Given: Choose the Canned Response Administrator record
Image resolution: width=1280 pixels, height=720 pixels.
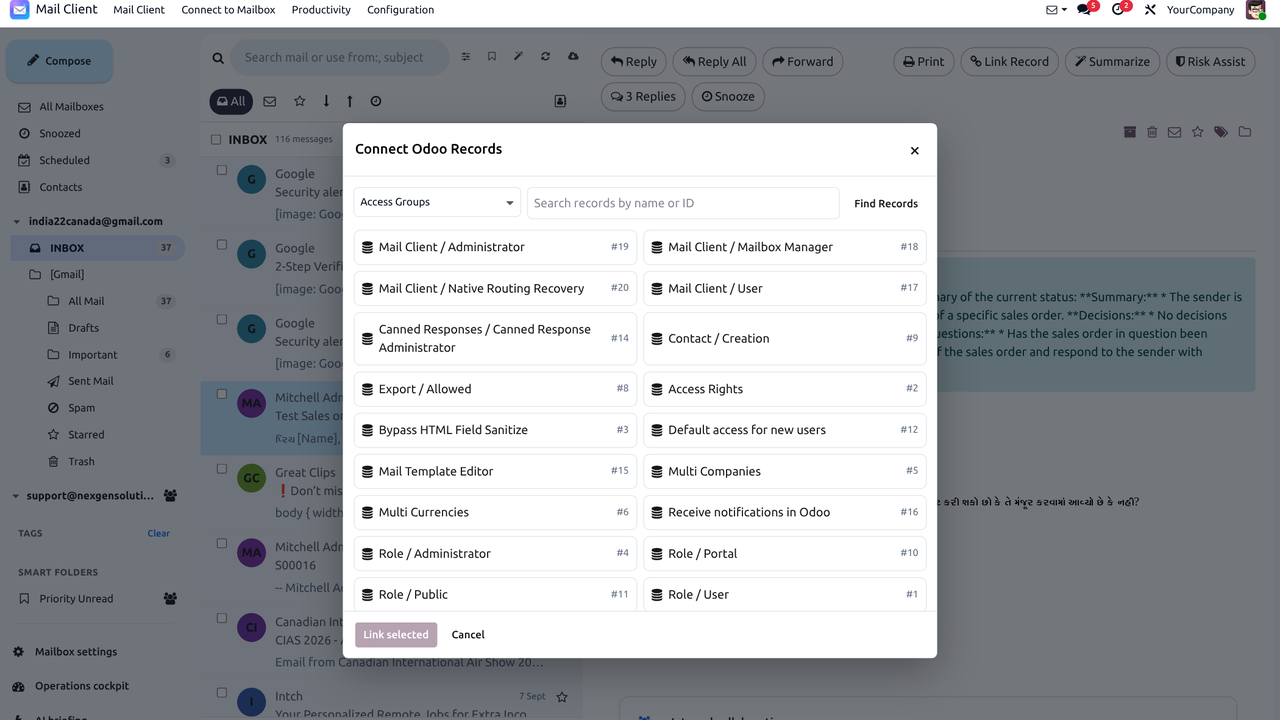Looking at the screenshot, I should 495,338.
